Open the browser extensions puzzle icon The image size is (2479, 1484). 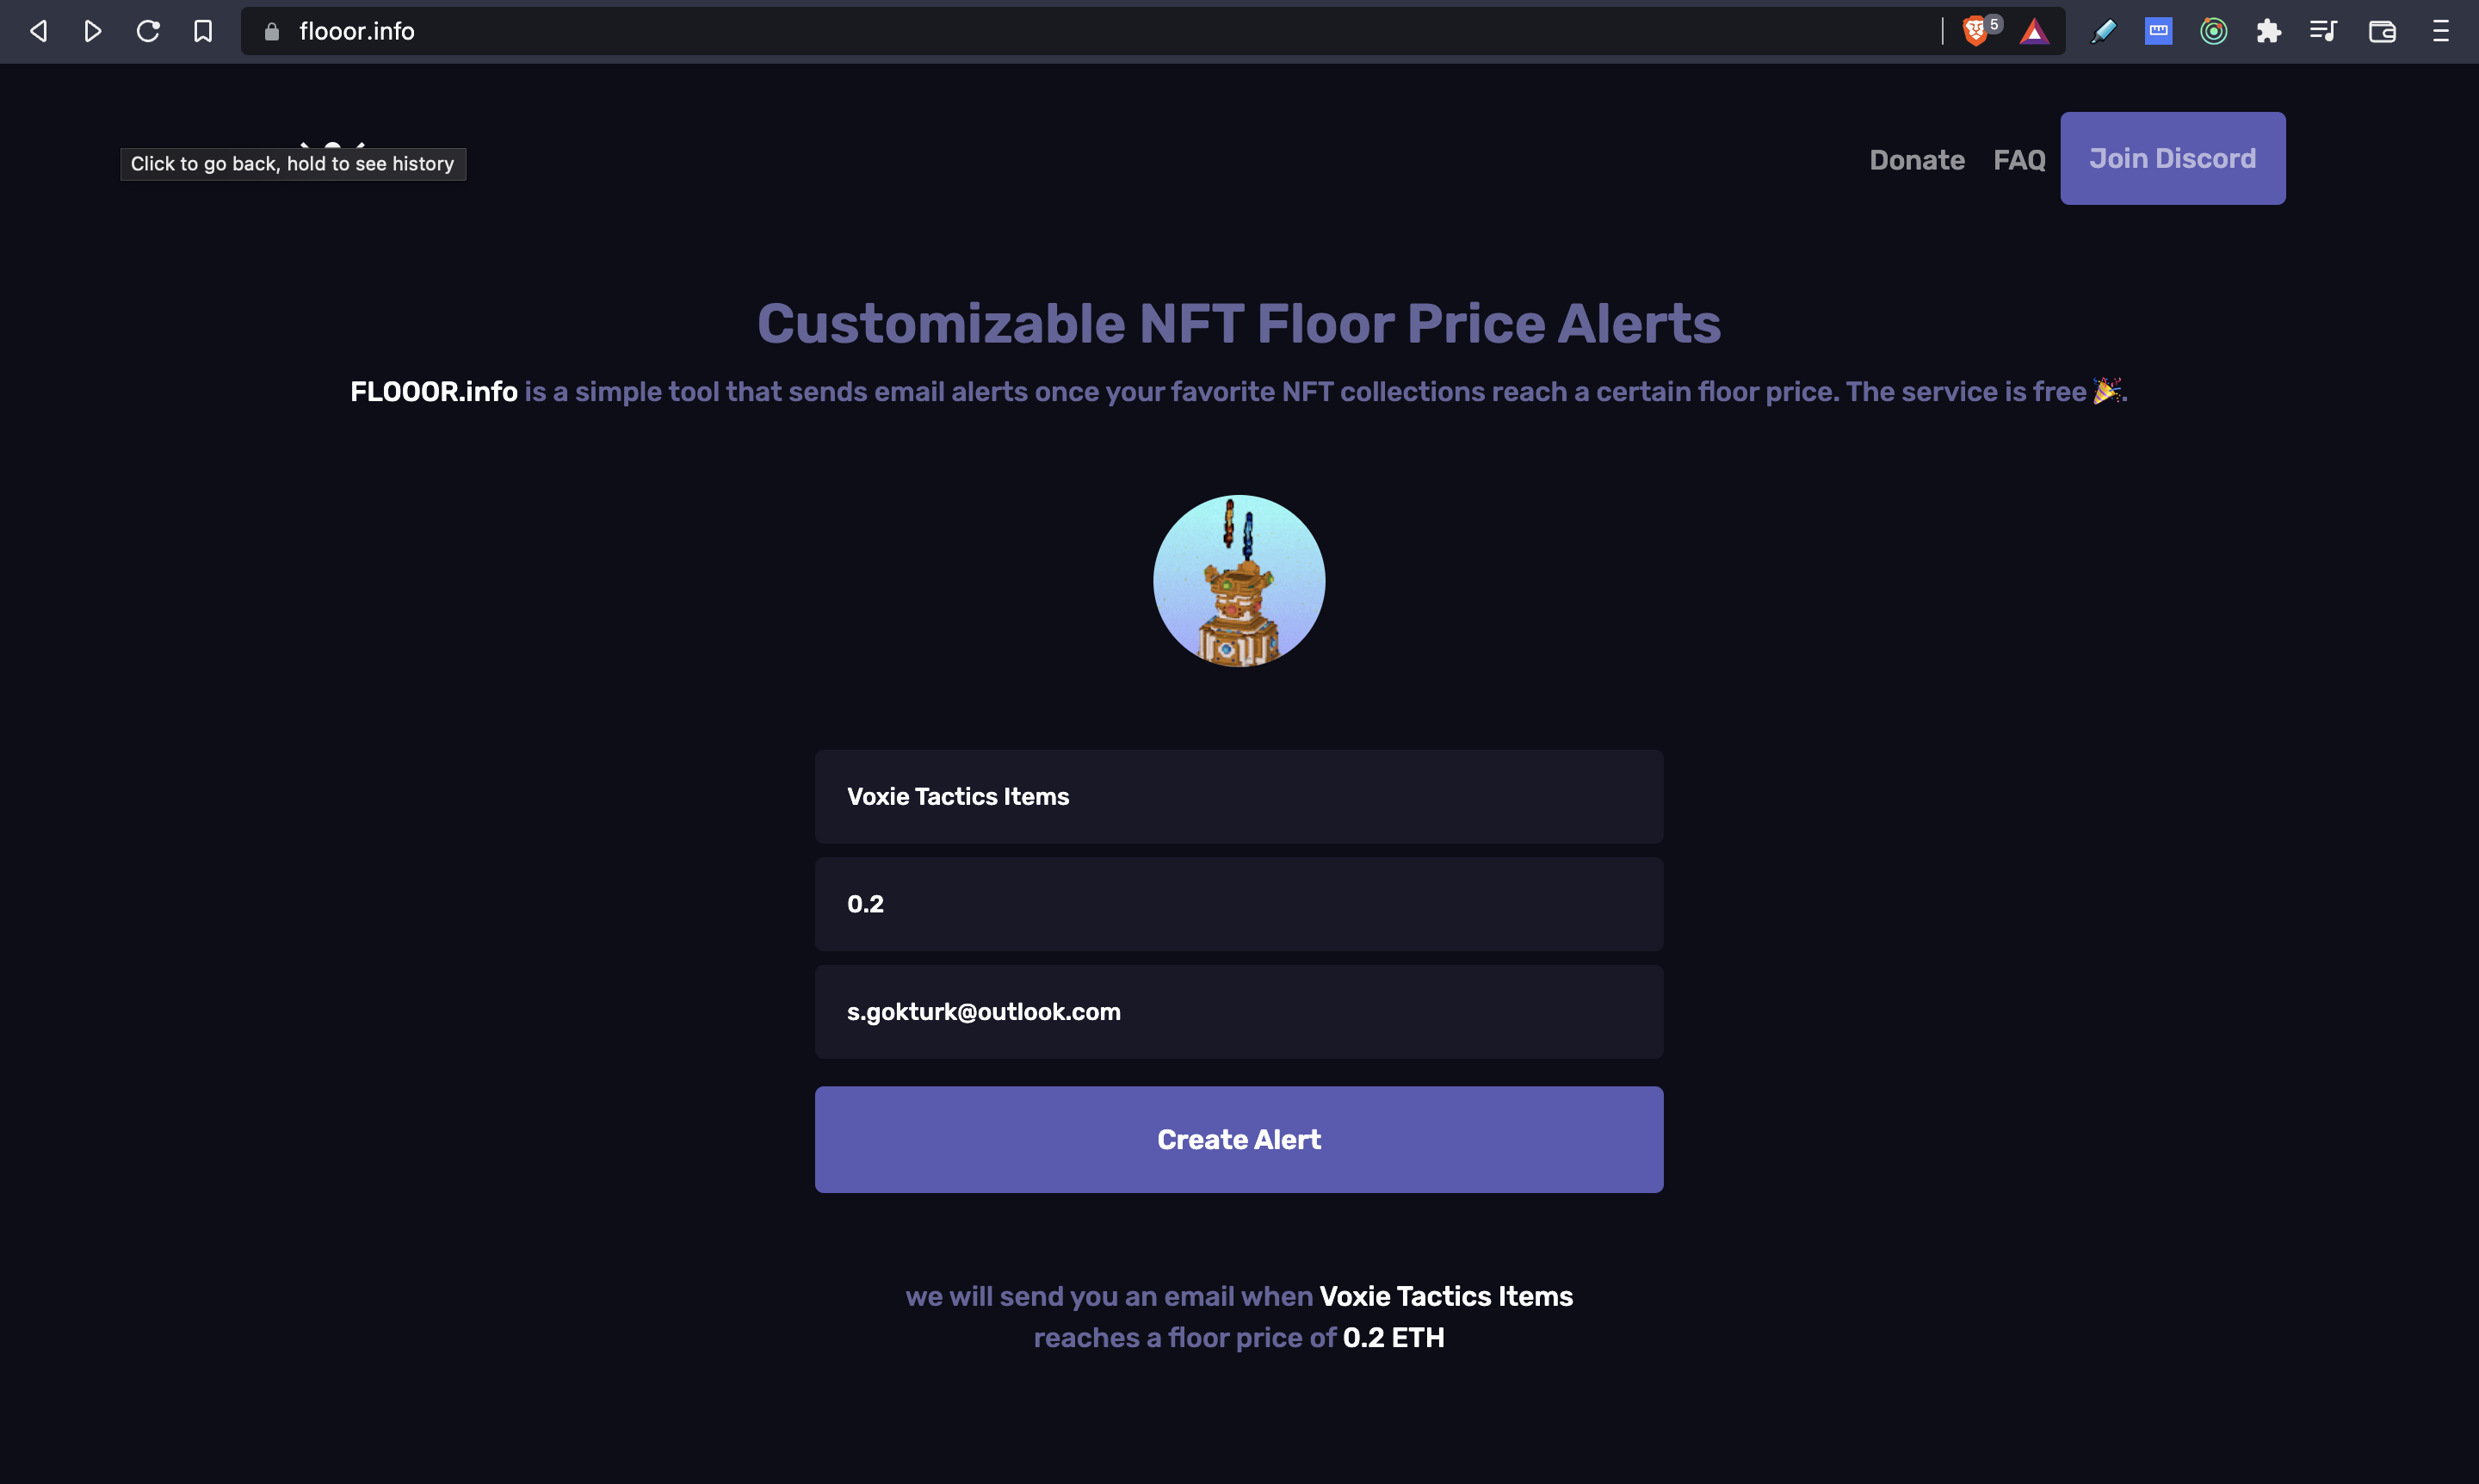[x=2268, y=31]
